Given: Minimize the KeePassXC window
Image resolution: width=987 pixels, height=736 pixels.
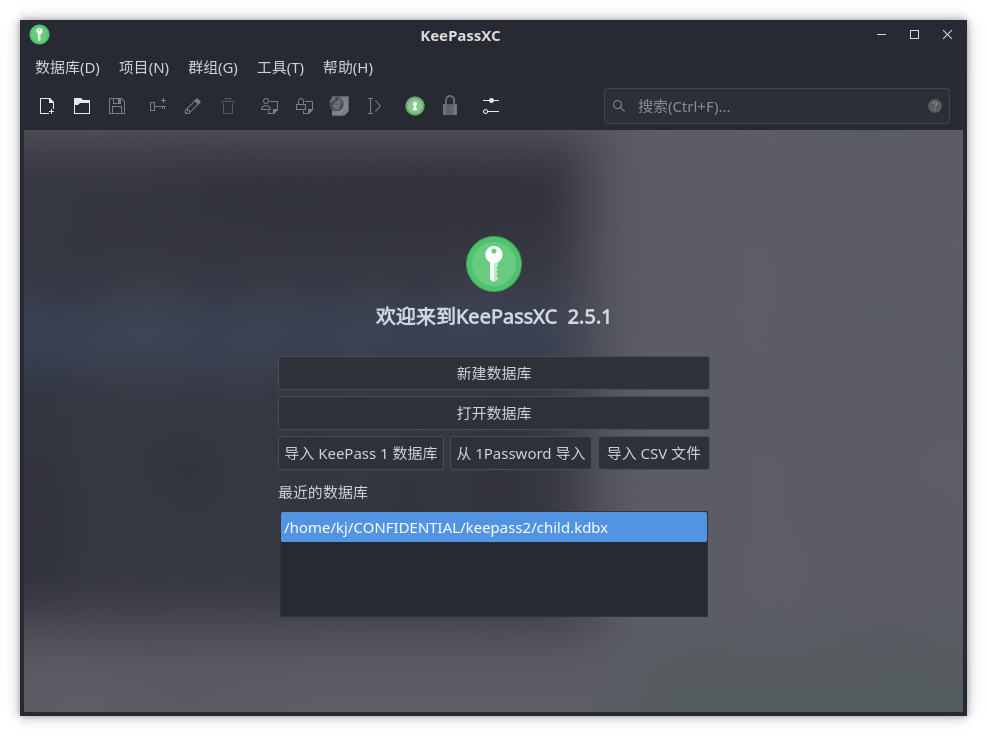Looking at the screenshot, I should 881,35.
